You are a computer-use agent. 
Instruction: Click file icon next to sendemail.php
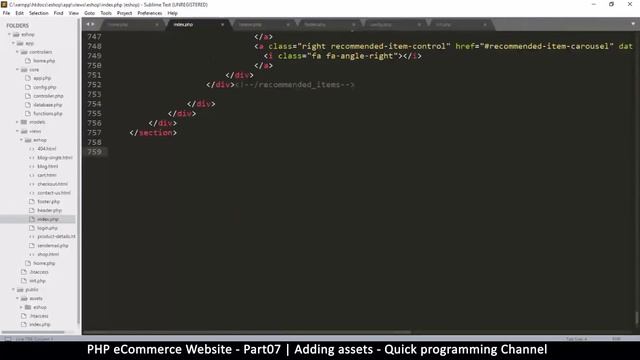32,246
